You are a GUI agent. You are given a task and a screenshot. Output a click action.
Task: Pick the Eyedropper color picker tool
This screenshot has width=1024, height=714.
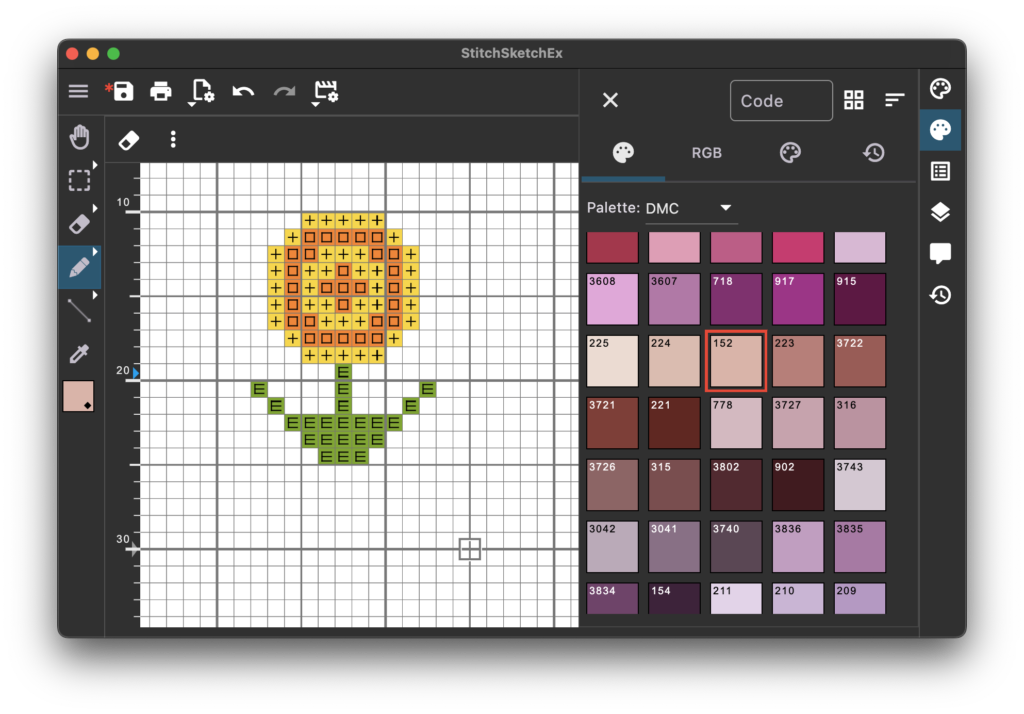pyautogui.click(x=79, y=353)
